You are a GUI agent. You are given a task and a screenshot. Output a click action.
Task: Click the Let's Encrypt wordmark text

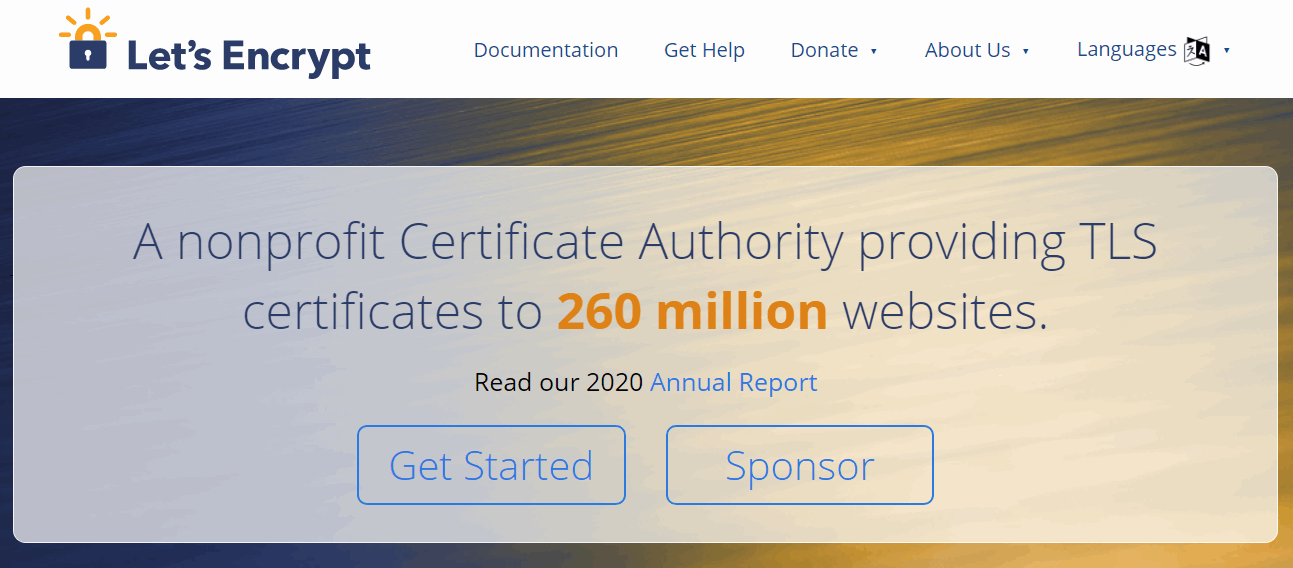click(249, 55)
